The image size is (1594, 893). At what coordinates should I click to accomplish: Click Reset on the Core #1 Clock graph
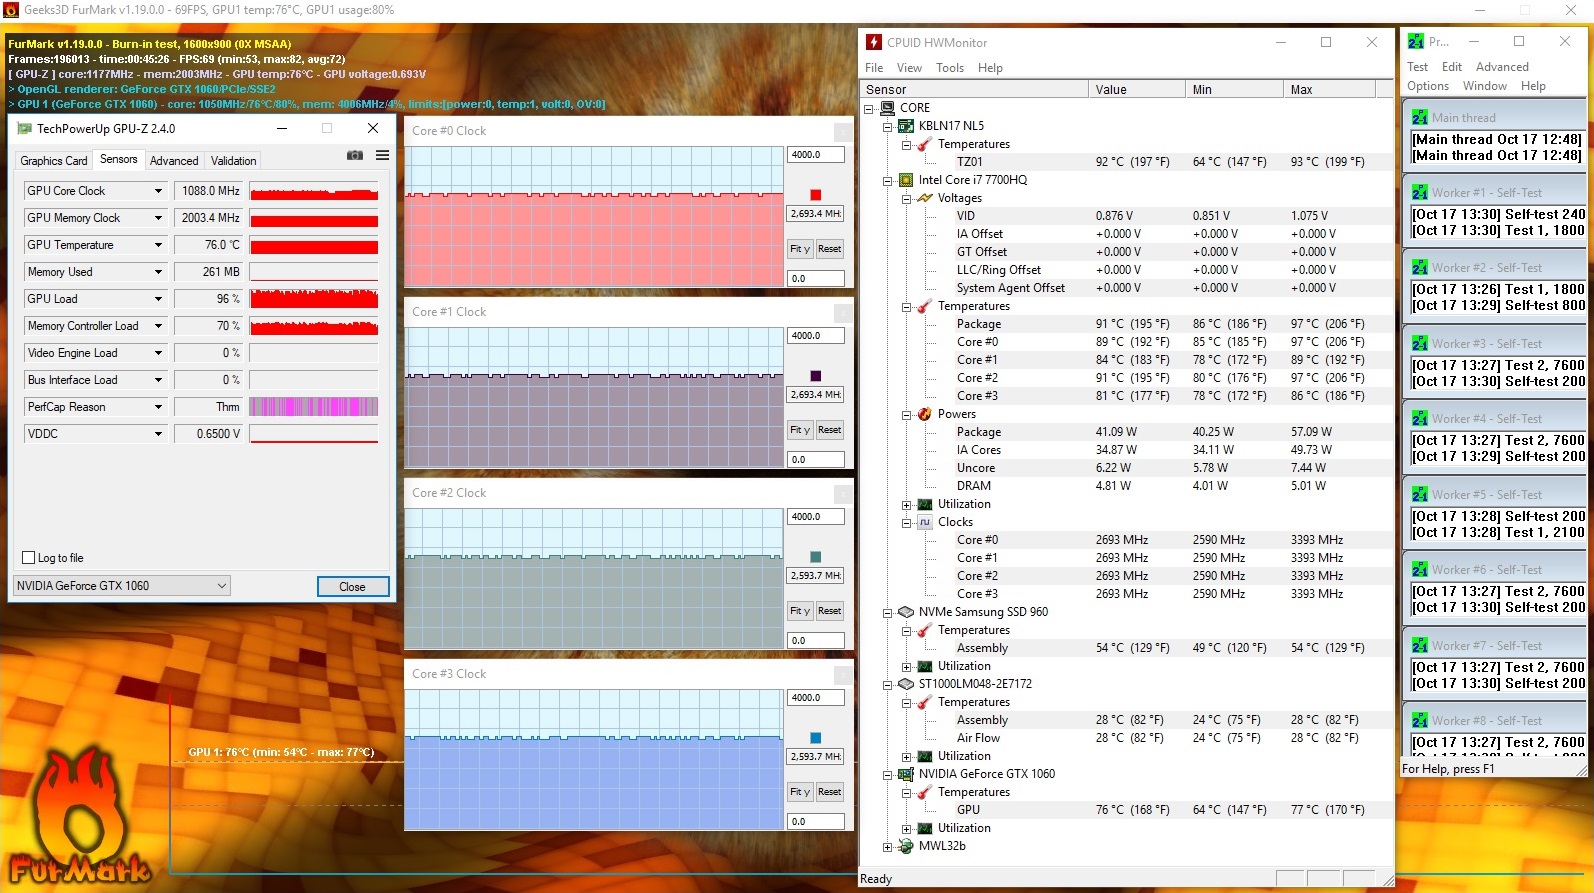pos(830,430)
